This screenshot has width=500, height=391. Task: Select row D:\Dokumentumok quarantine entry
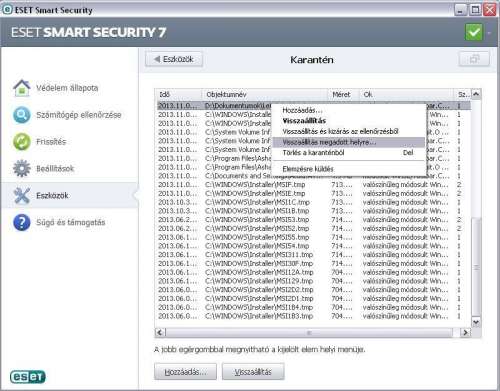pos(314,106)
